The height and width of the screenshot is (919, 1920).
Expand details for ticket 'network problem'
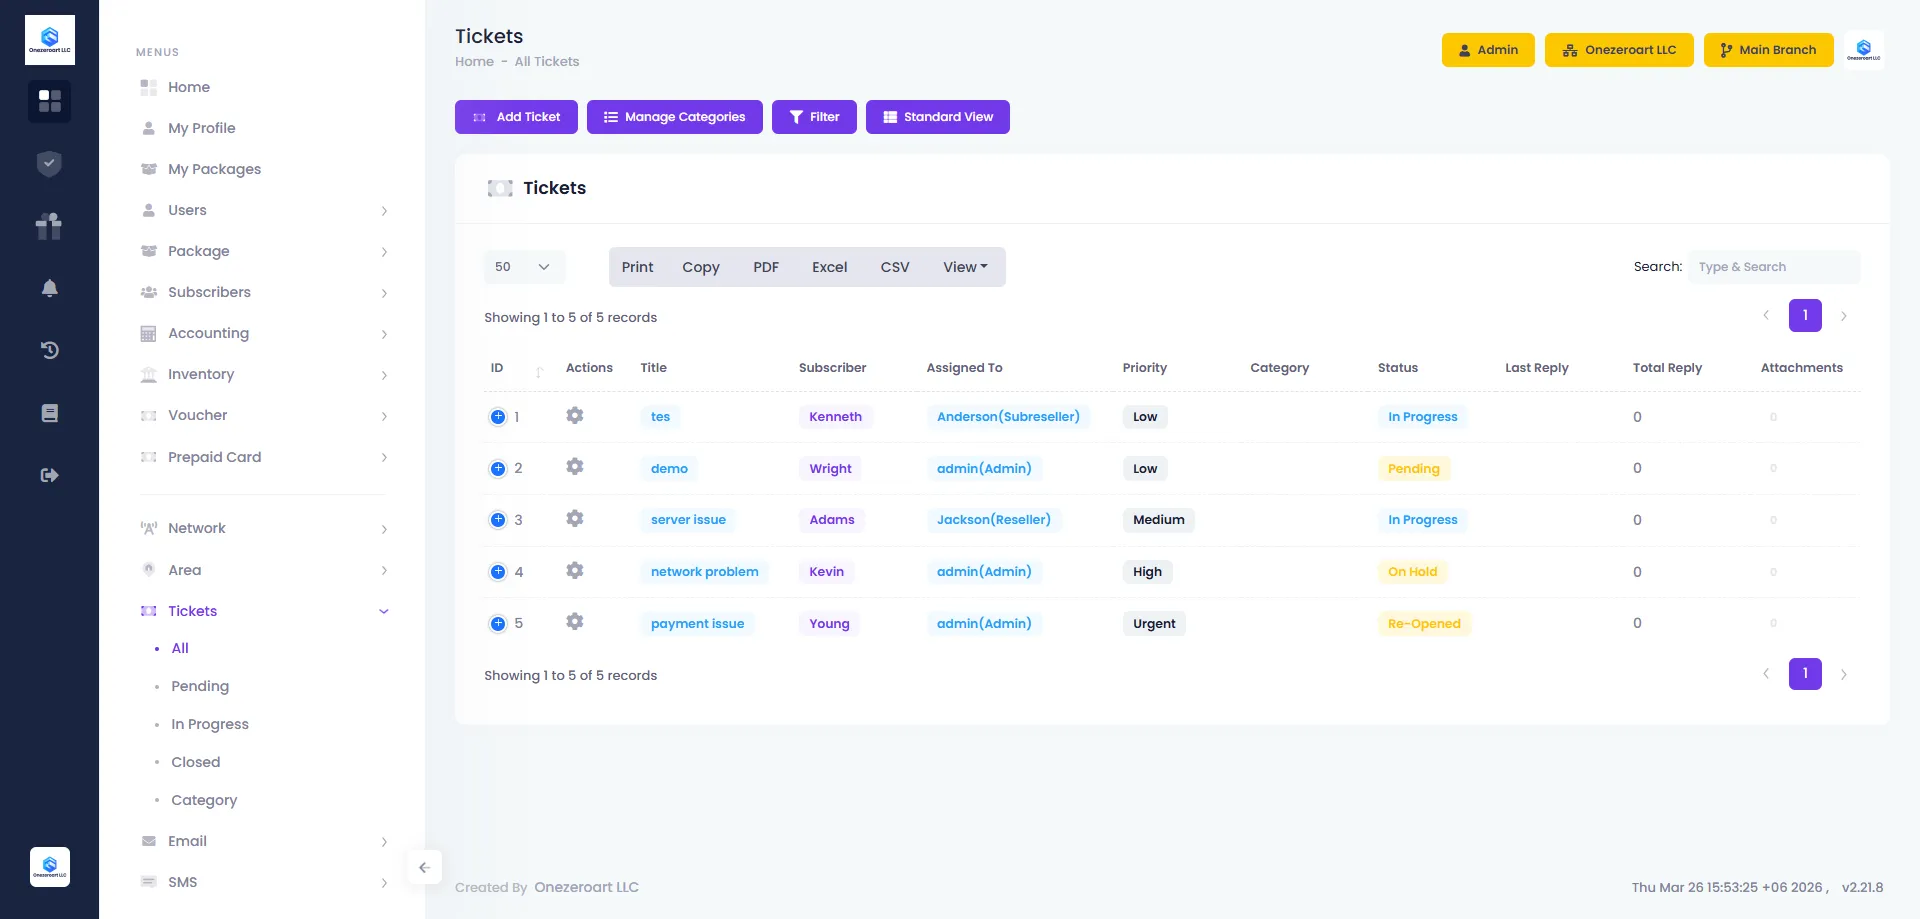click(x=497, y=571)
